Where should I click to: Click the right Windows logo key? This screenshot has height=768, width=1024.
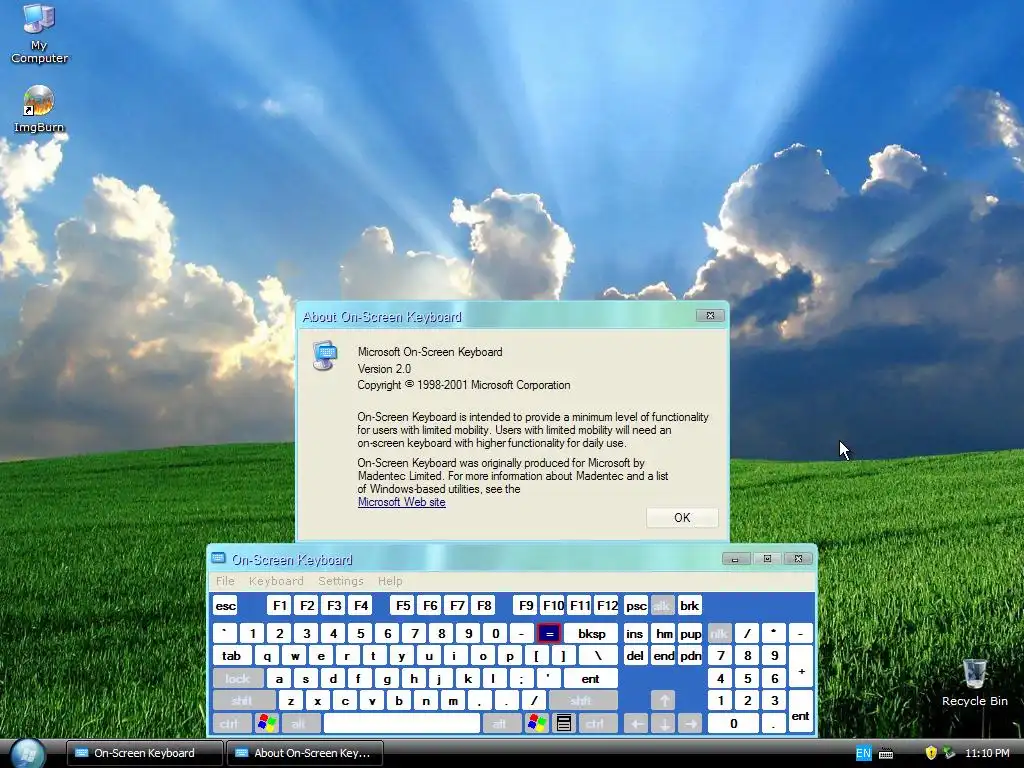pos(537,723)
